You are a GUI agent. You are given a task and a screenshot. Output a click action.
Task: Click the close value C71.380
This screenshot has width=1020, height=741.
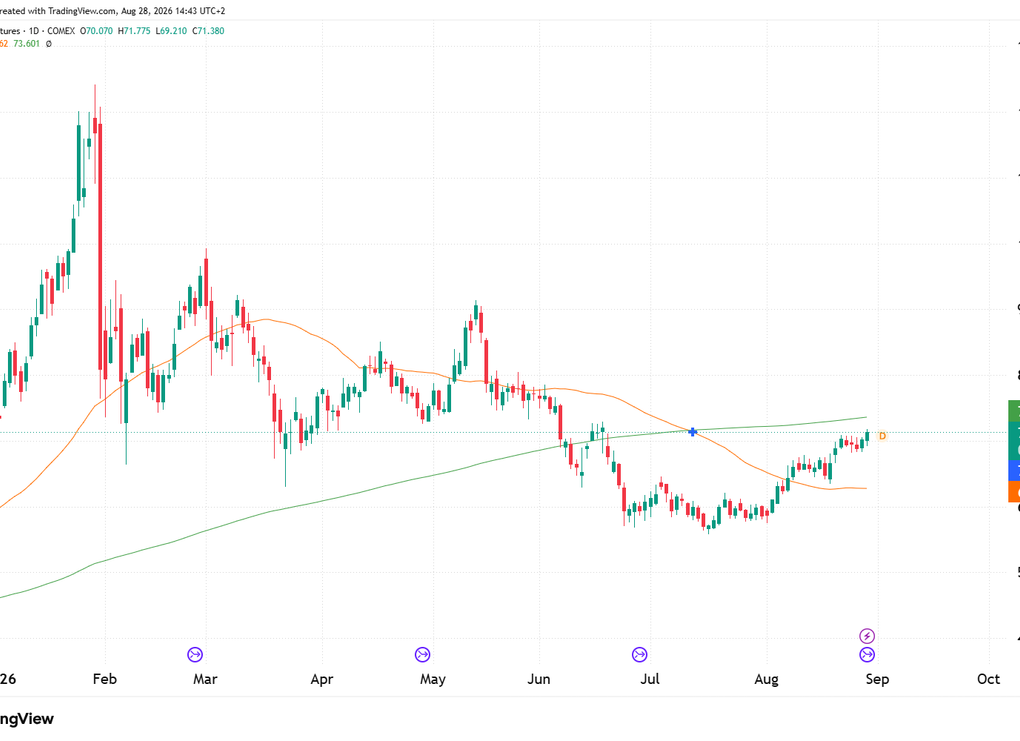pos(208,31)
